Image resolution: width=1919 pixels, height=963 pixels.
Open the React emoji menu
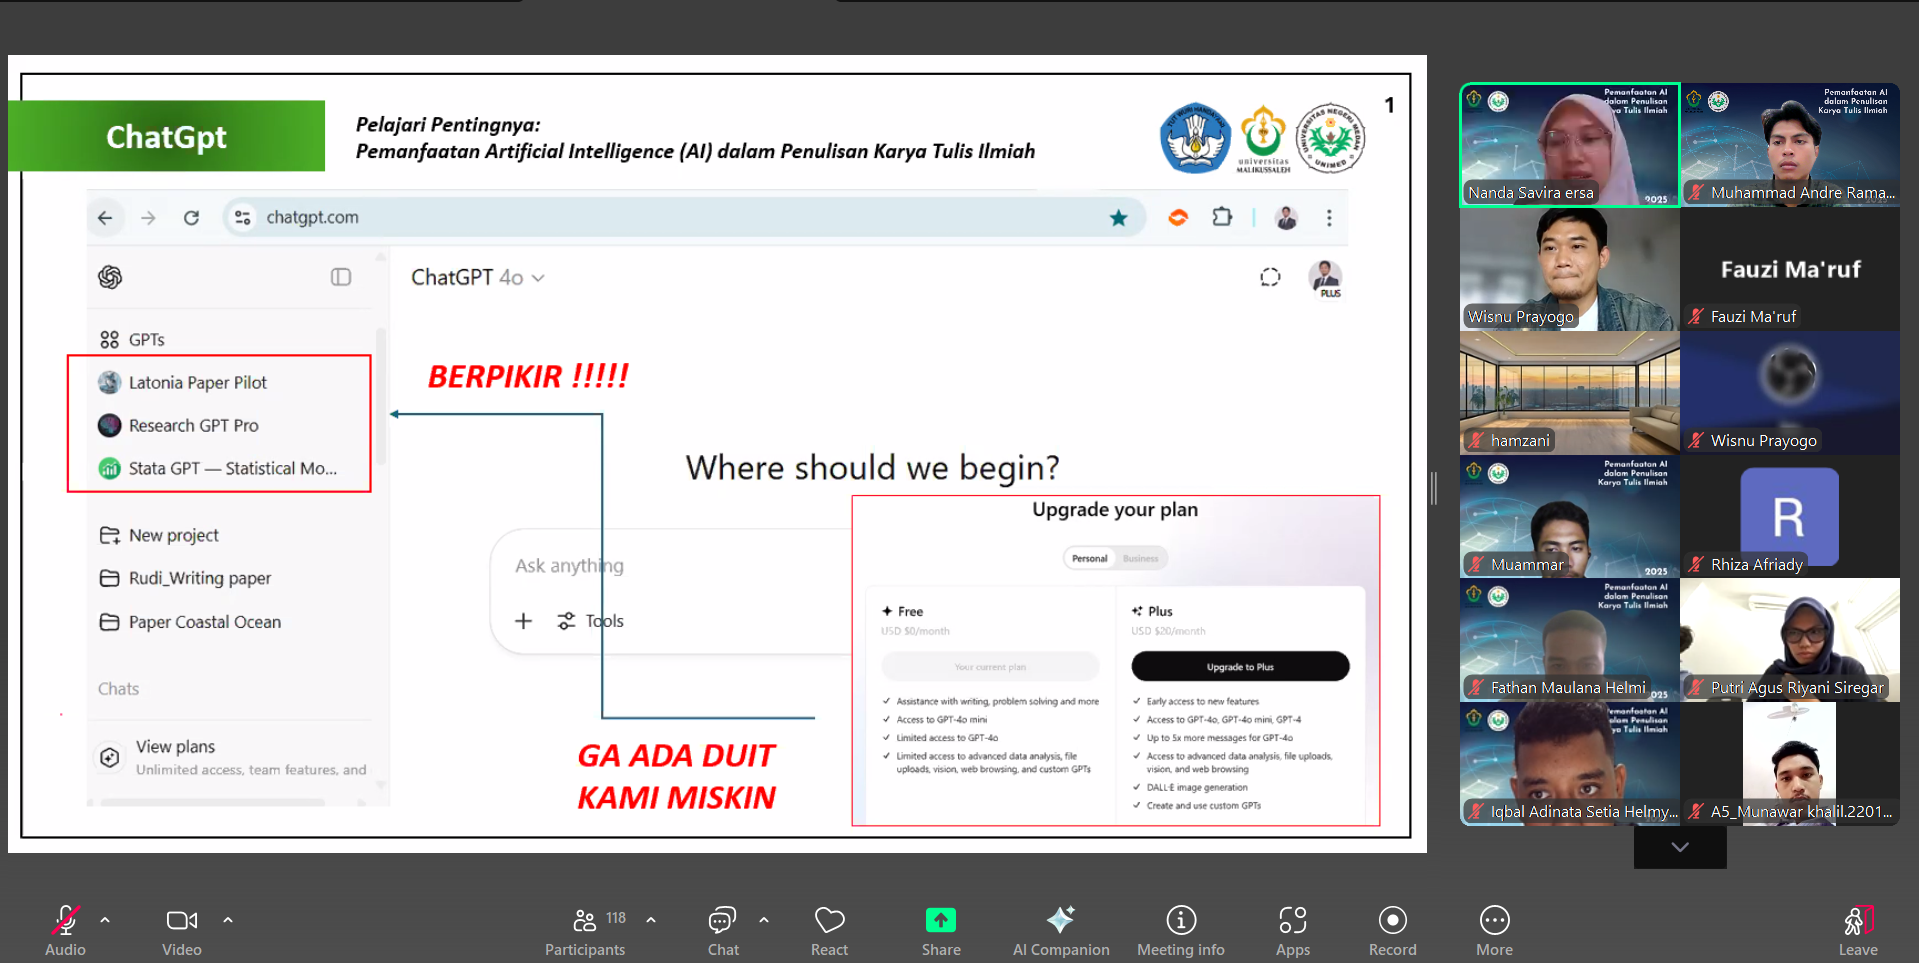829,930
